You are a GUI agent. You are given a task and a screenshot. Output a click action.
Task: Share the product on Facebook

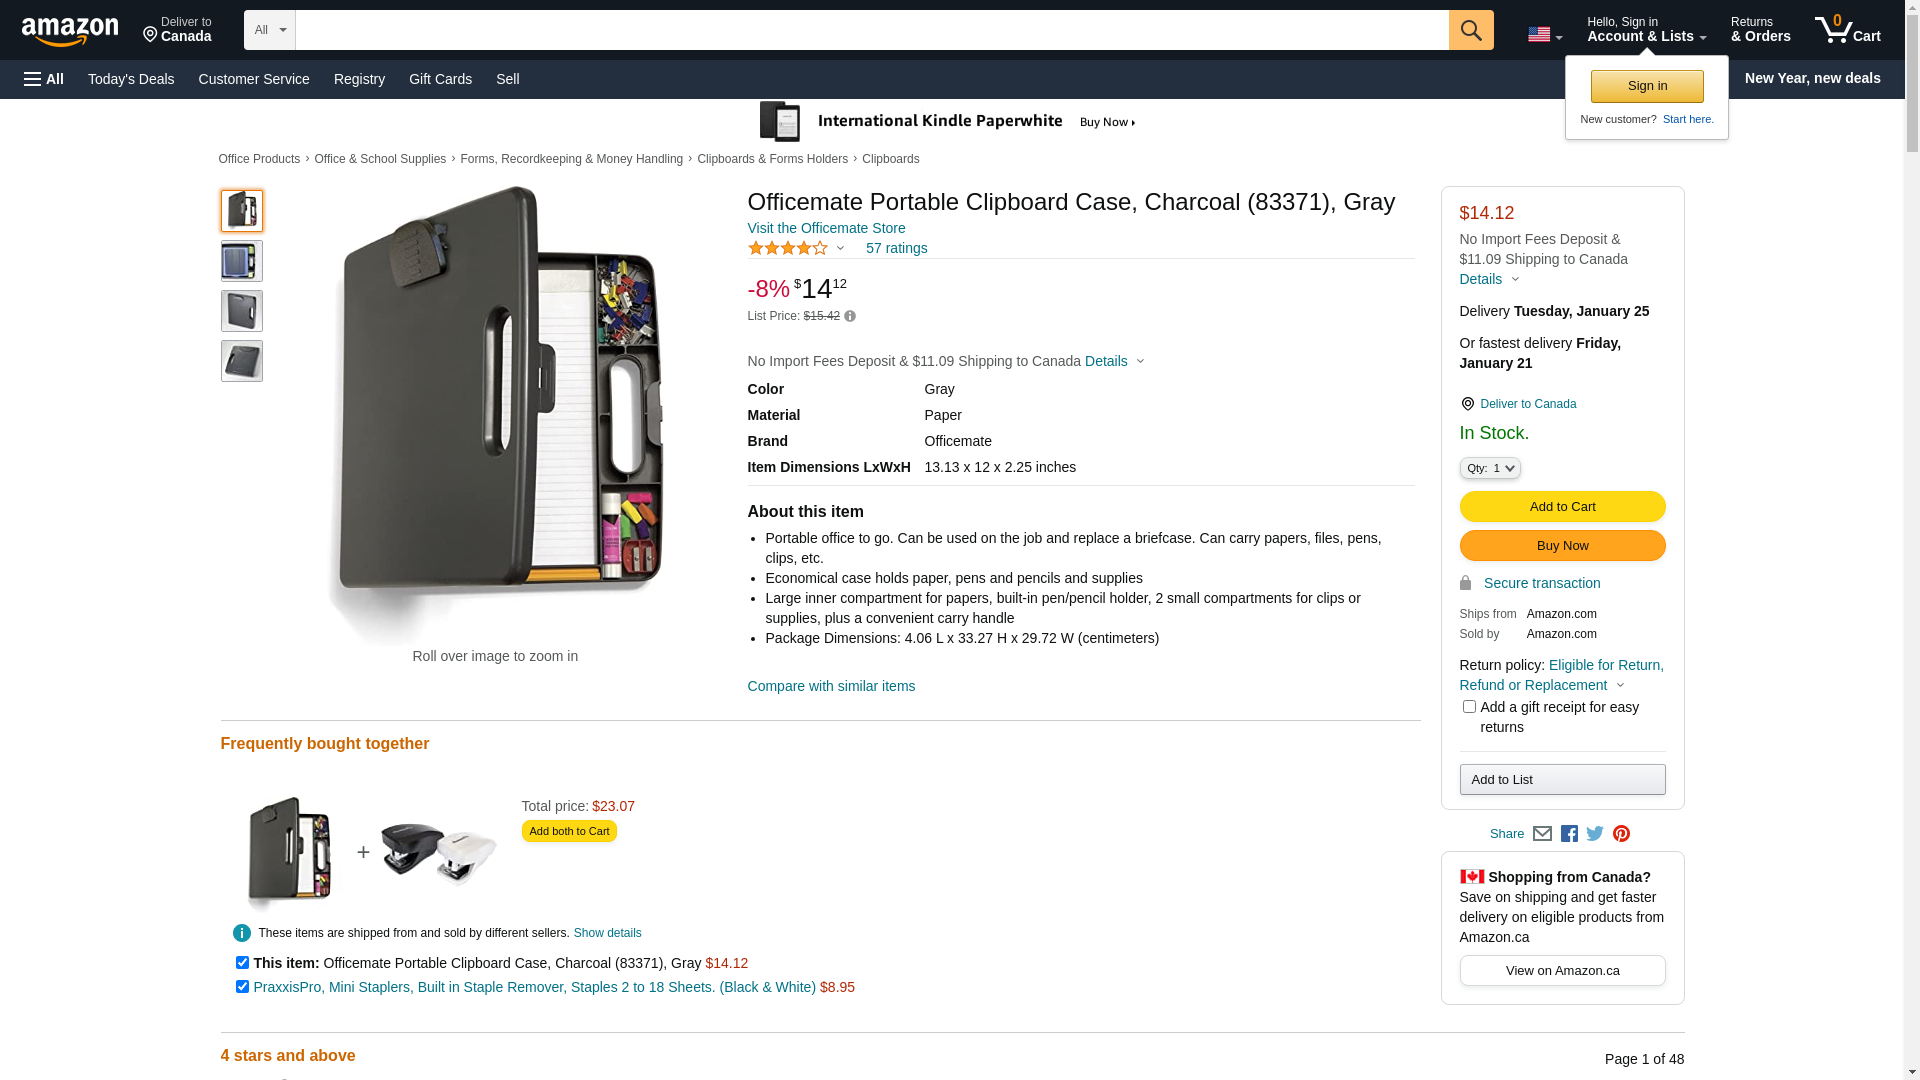pos(1569,834)
